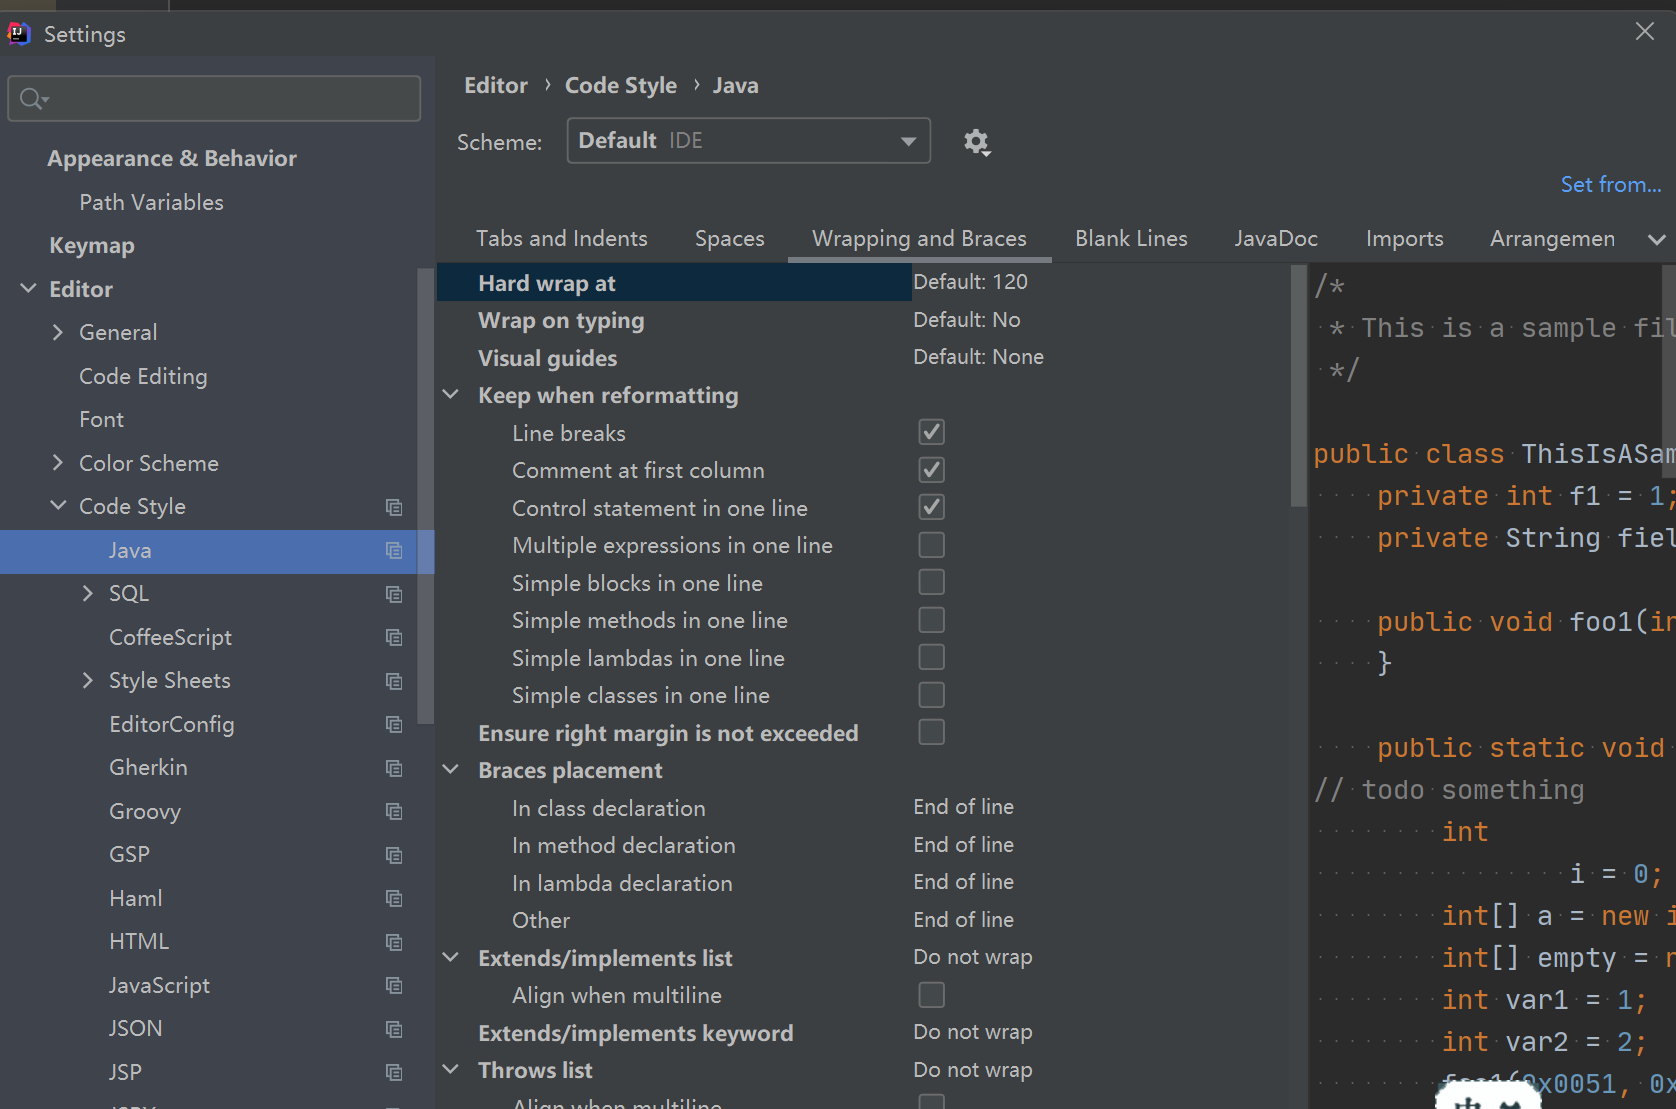Click the Set from... link
The image size is (1676, 1109).
pos(1610,184)
